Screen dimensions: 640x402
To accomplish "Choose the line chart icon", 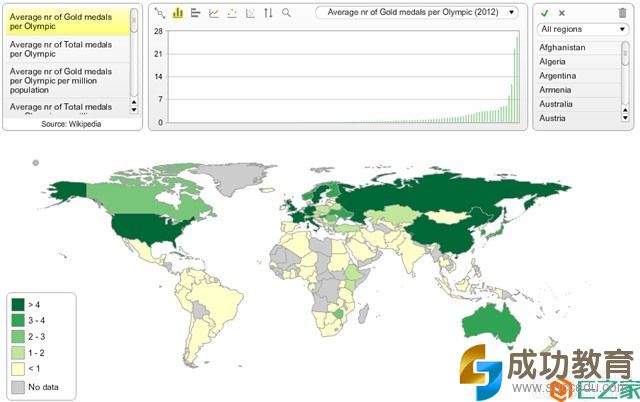I will tap(214, 13).
